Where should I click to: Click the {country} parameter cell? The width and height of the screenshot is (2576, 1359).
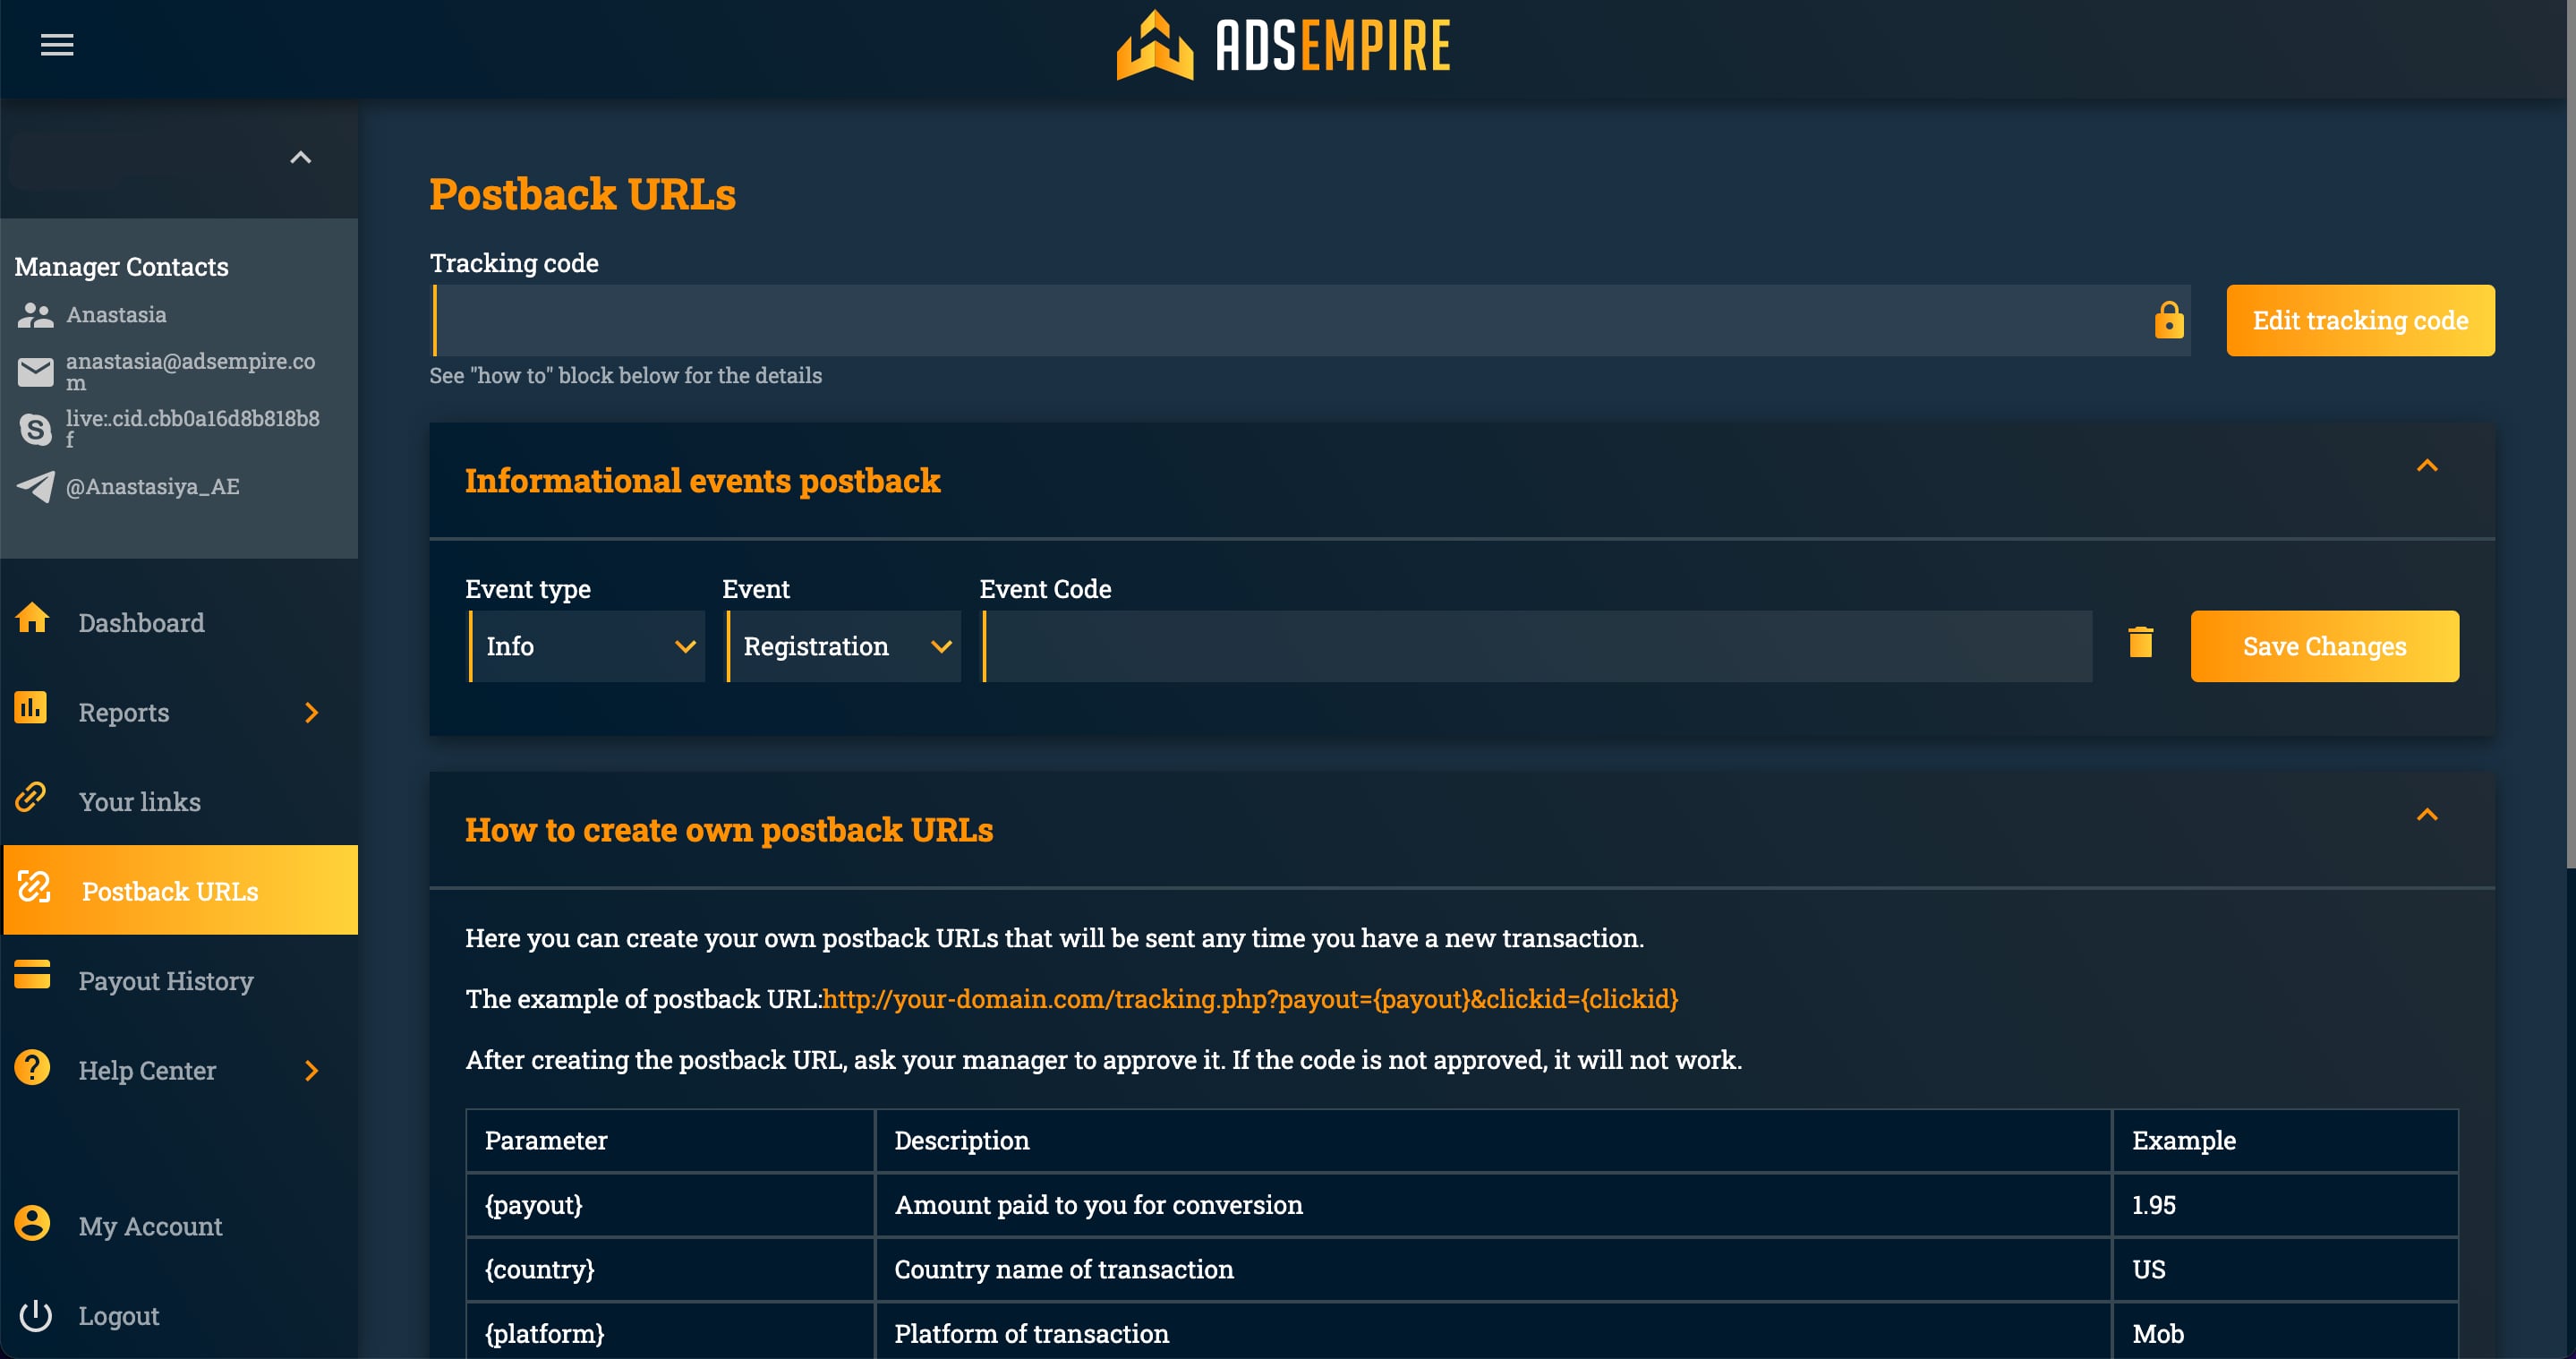click(670, 1269)
